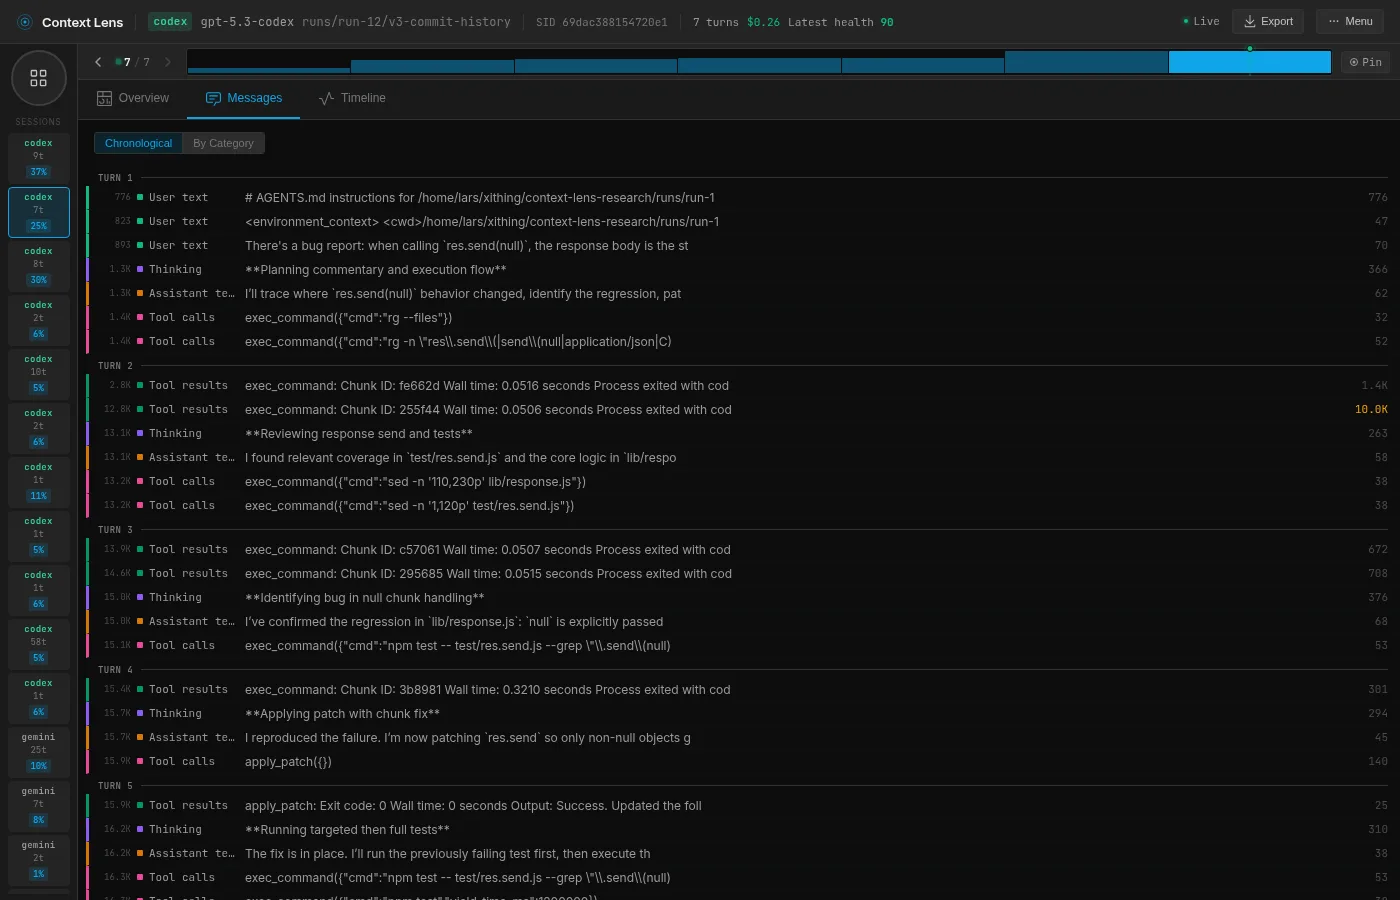1400x900 pixels.
Task: Select the gemini 25t session in sidebar
Action: point(38,752)
